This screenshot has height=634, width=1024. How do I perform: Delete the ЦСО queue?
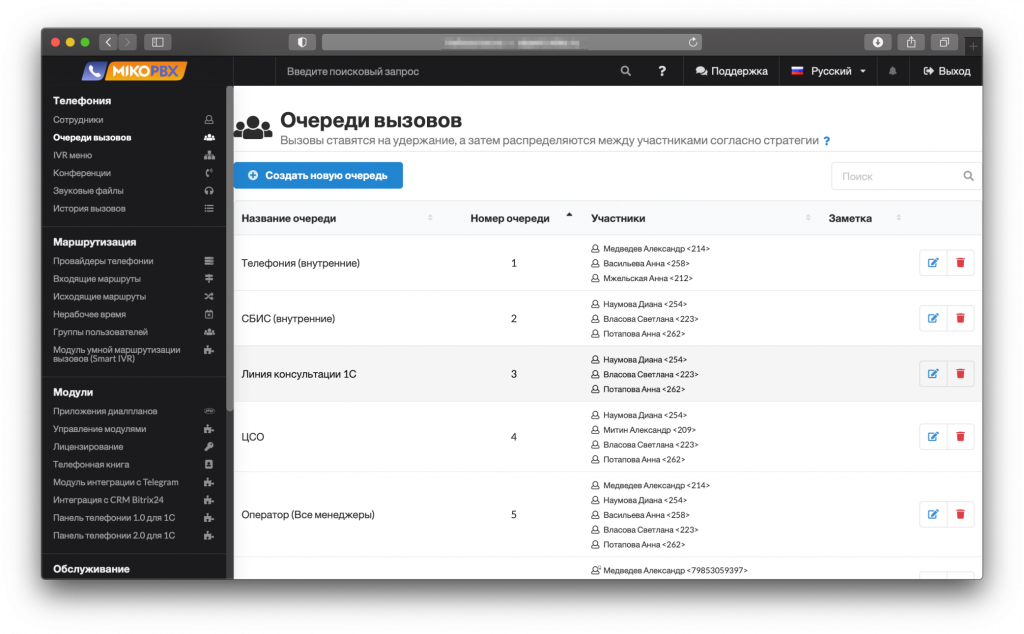[x=960, y=437]
